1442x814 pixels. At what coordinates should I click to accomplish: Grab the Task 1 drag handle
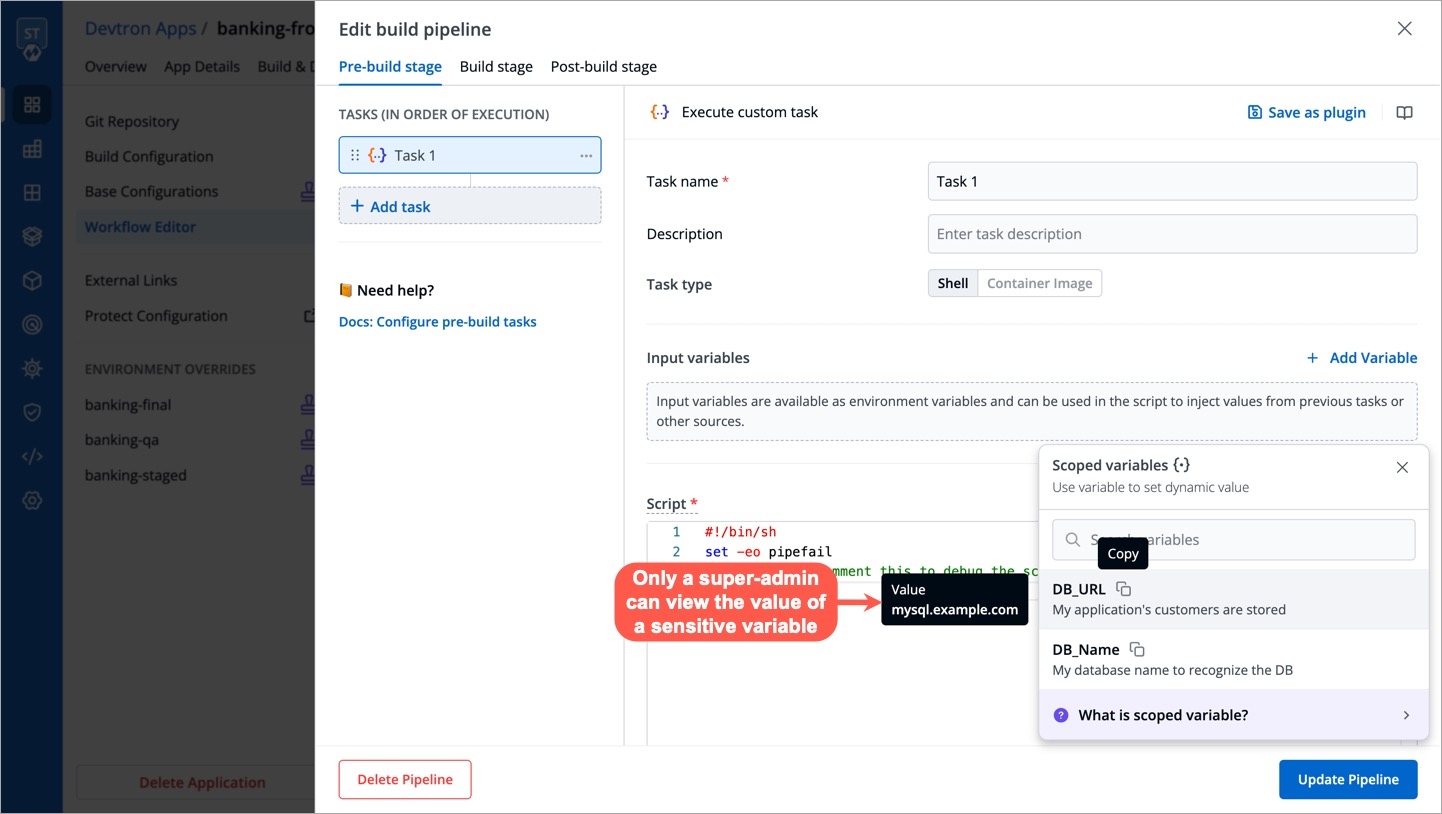click(x=354, y=155)
